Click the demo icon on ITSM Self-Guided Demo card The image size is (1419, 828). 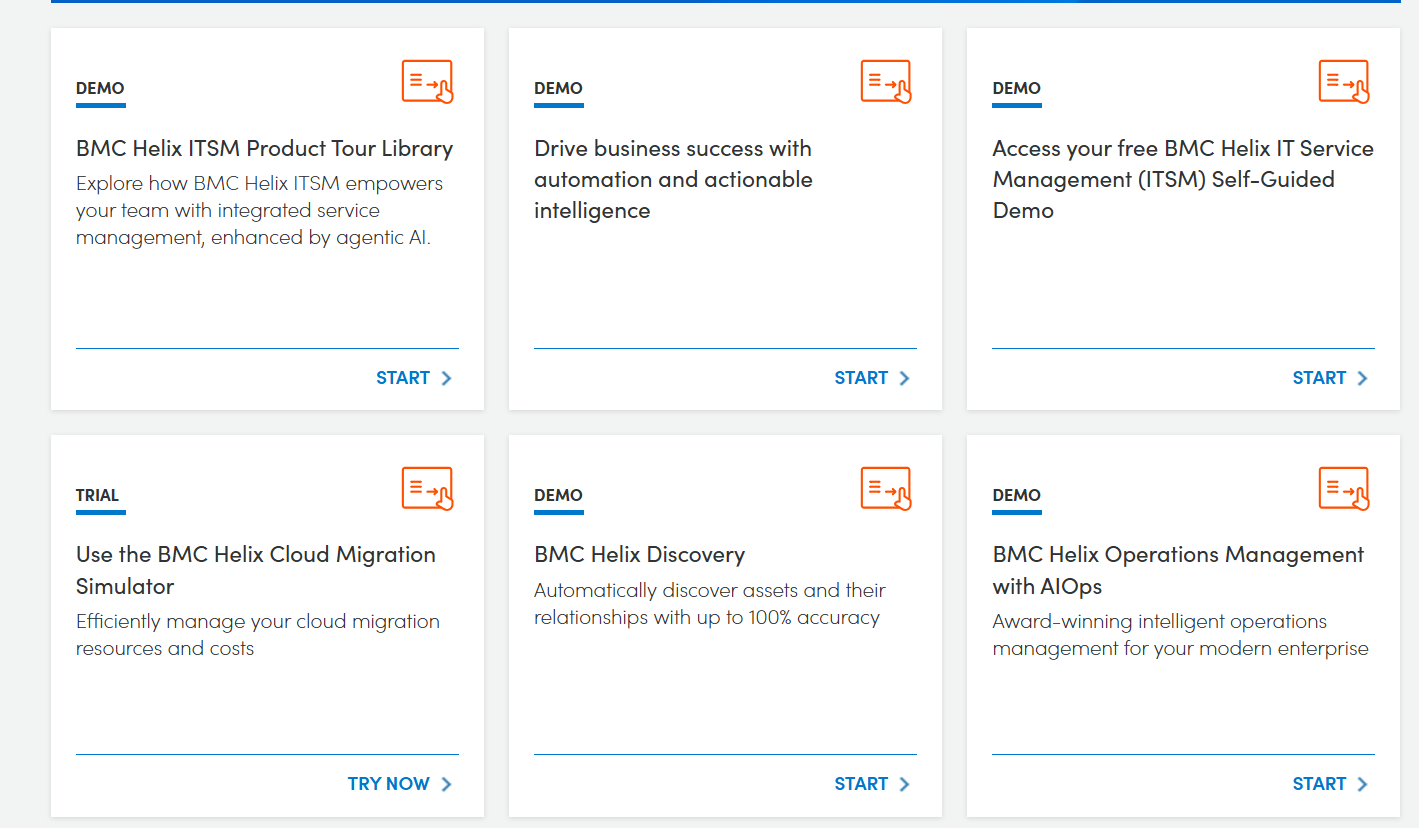click(x=1344, y=82)
